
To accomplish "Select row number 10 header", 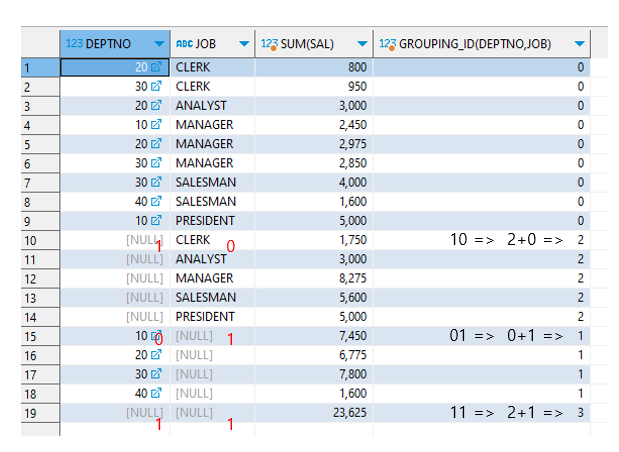I will pos(40,240).
